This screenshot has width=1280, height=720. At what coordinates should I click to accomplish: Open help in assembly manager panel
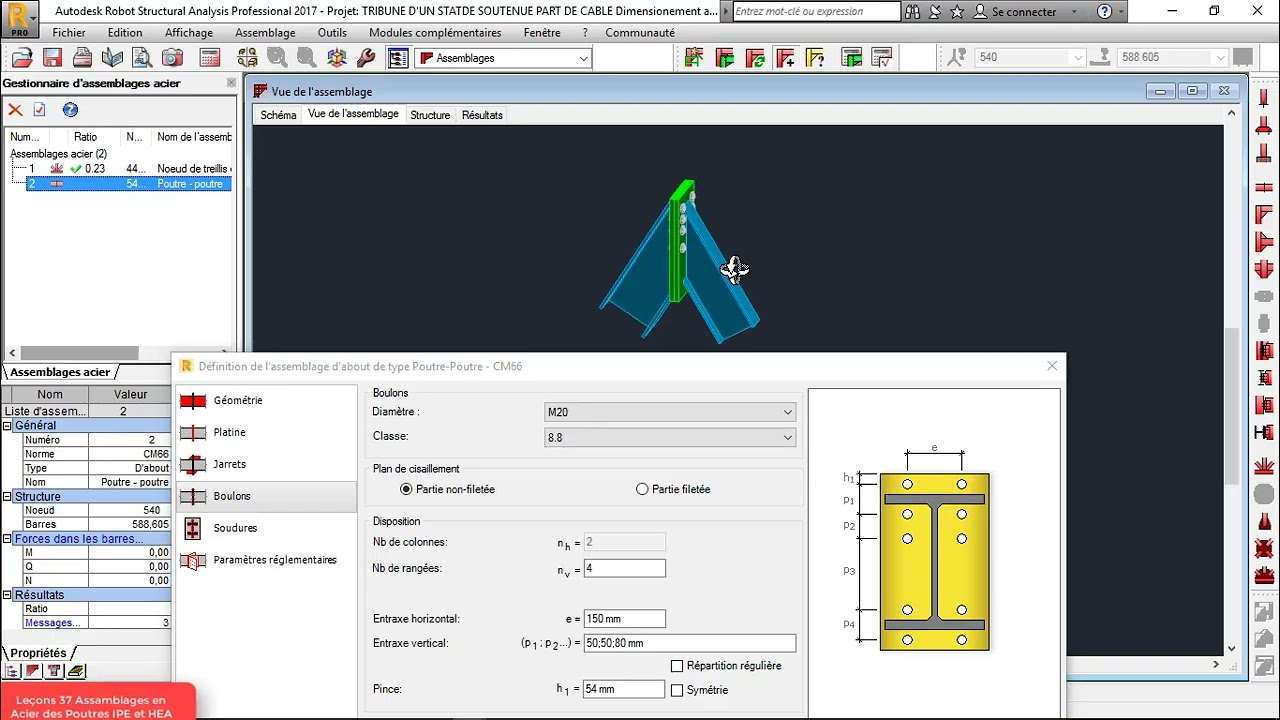[70, 110]
